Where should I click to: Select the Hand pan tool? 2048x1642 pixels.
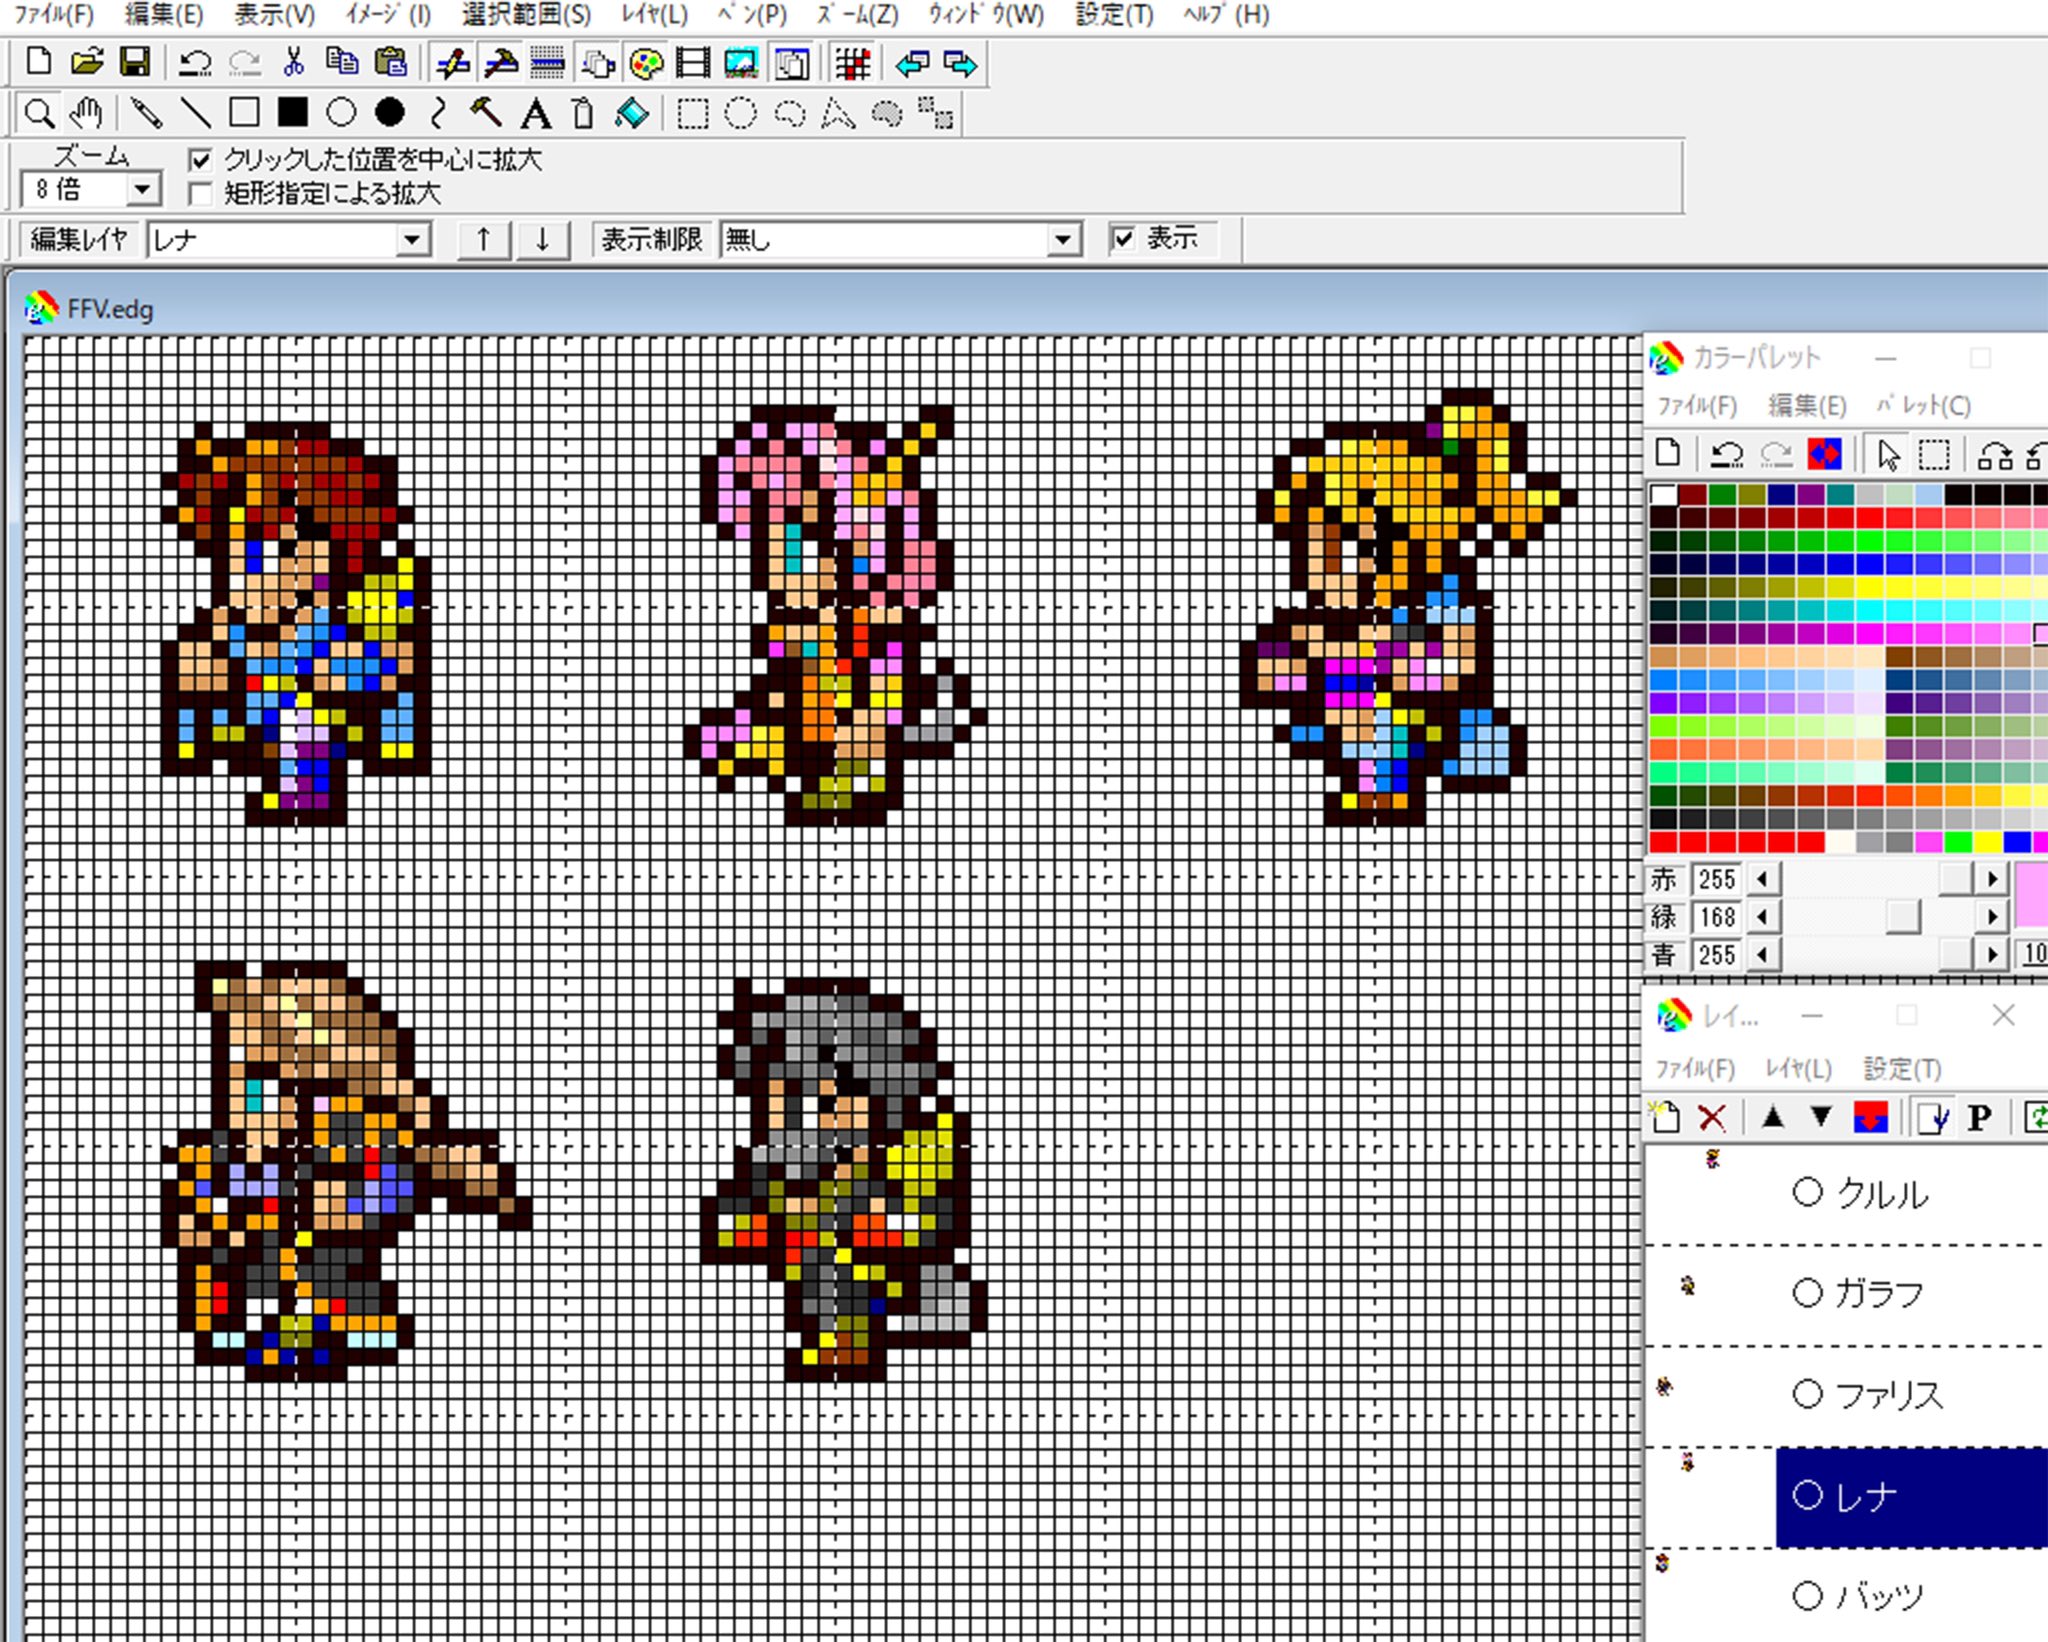[x=87, y=113]
